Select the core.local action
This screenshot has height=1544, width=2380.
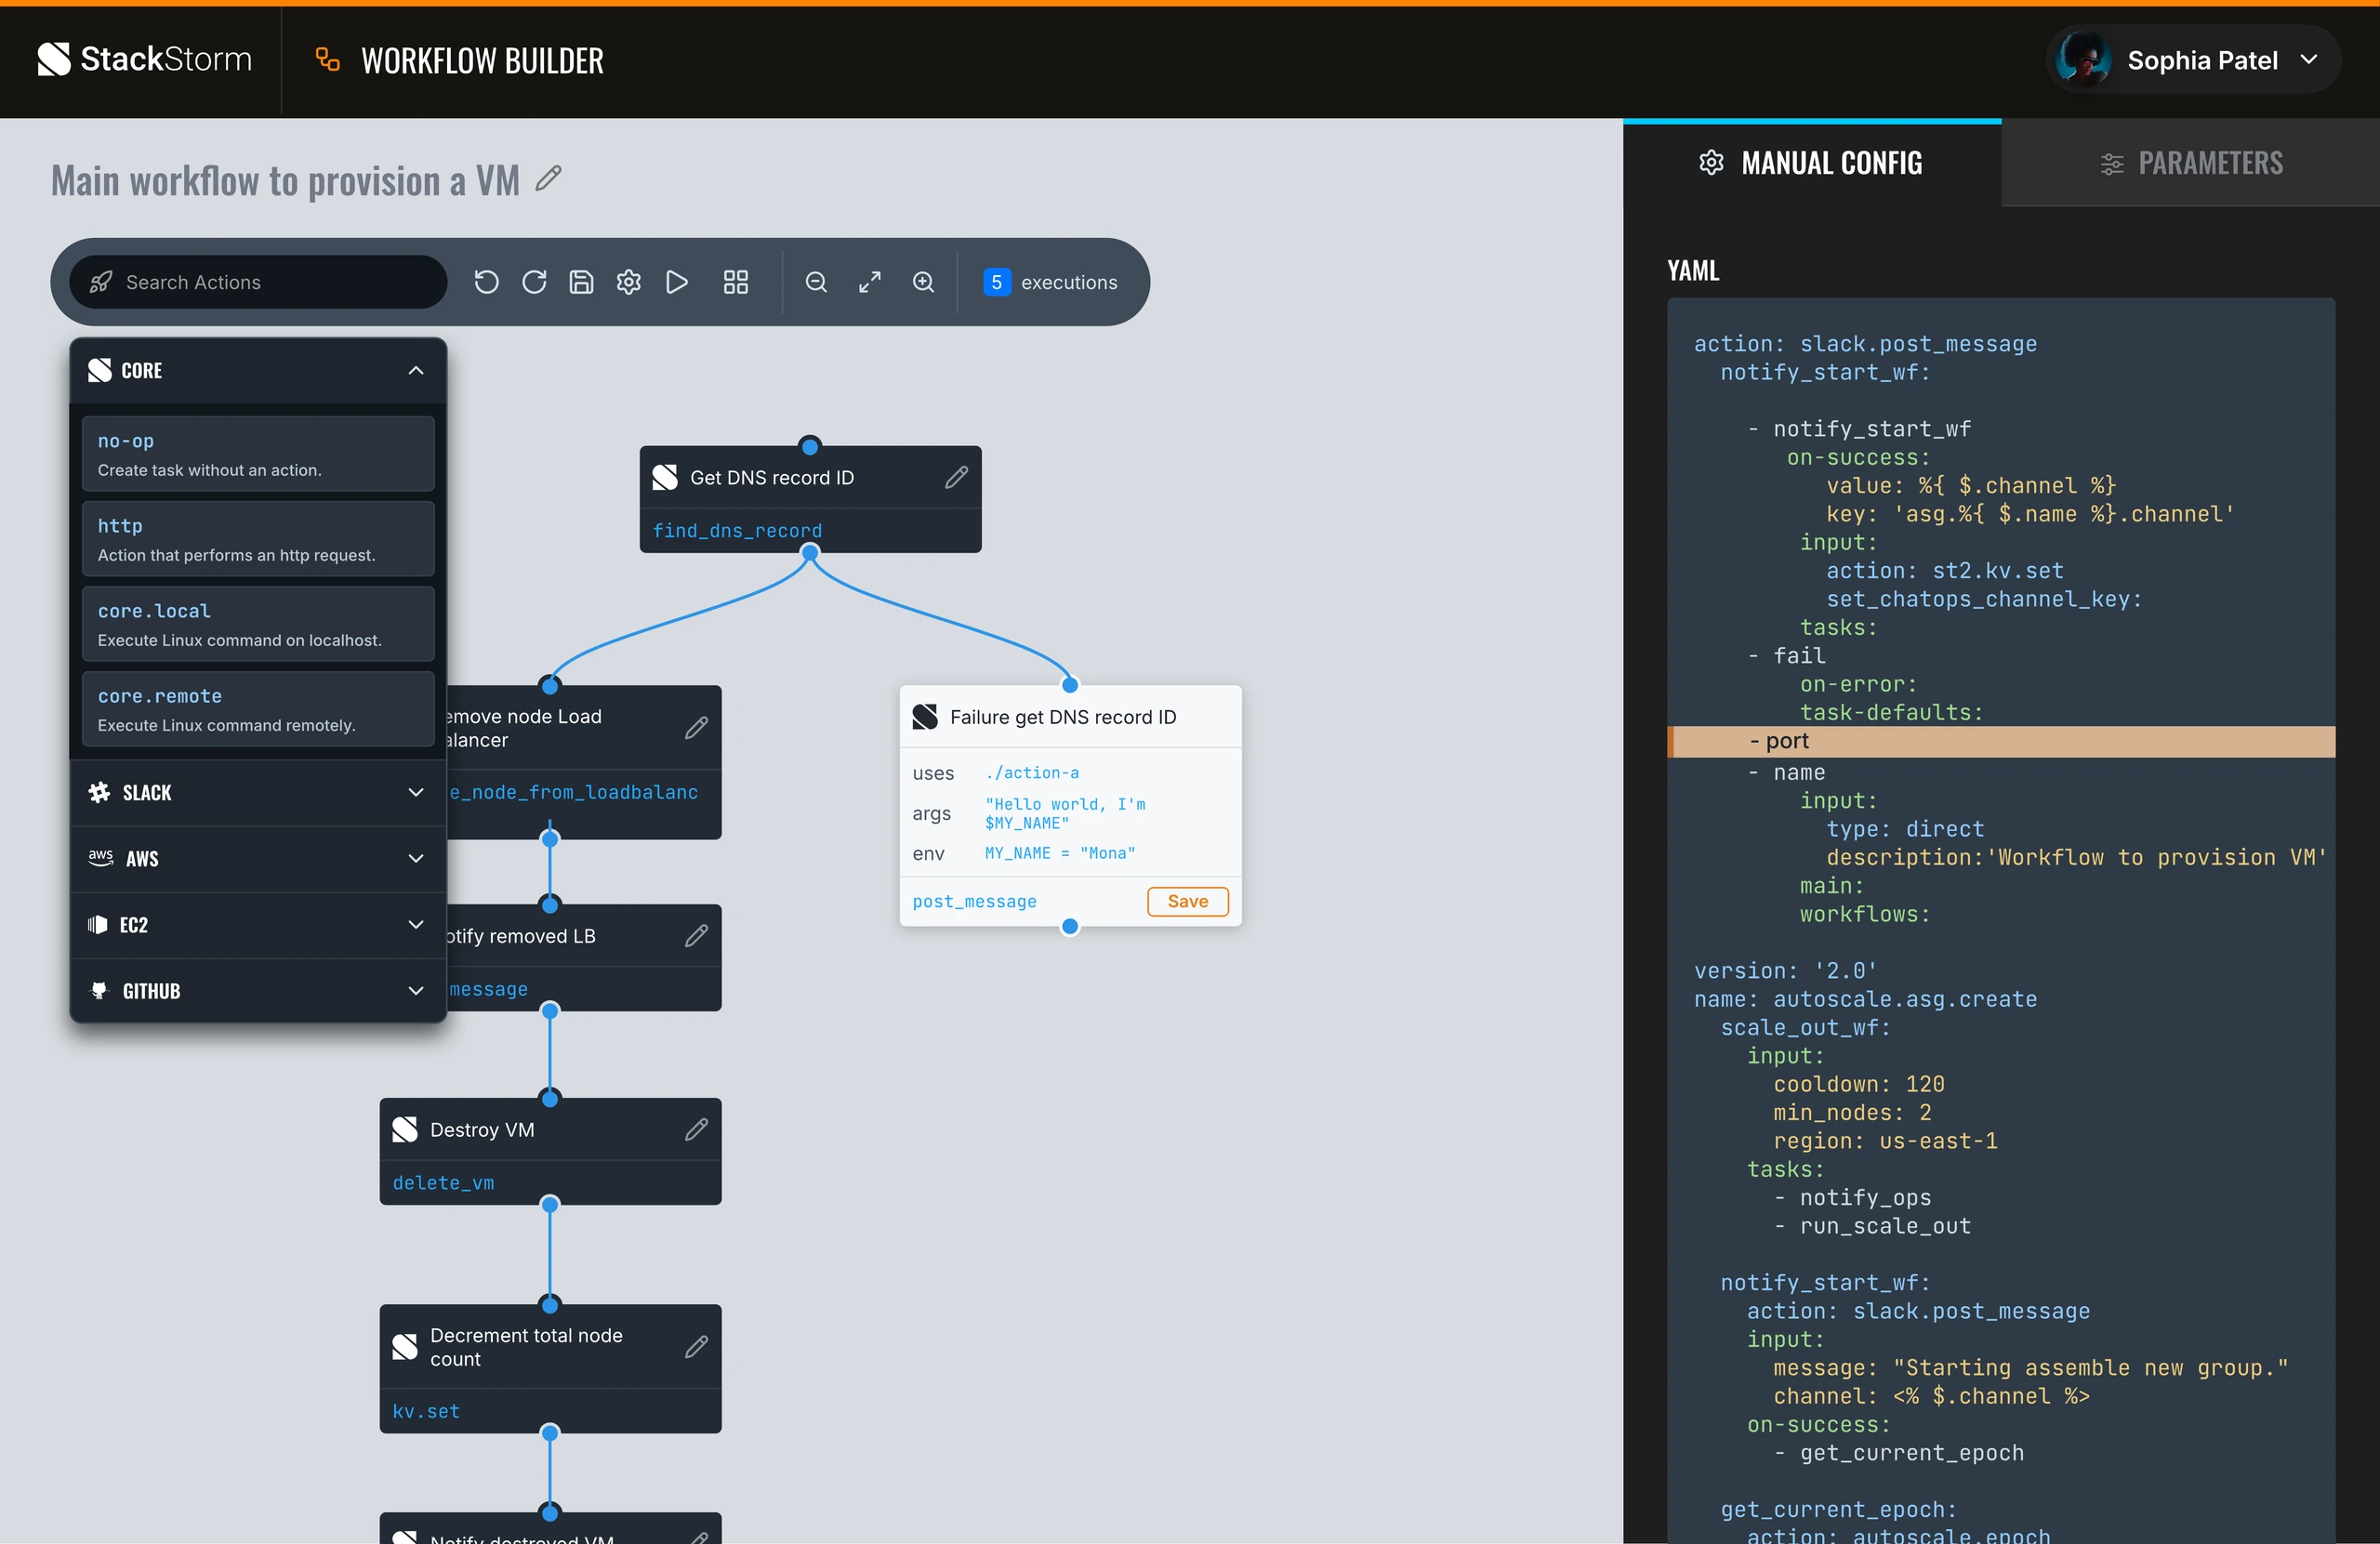(x=258, y=624)
